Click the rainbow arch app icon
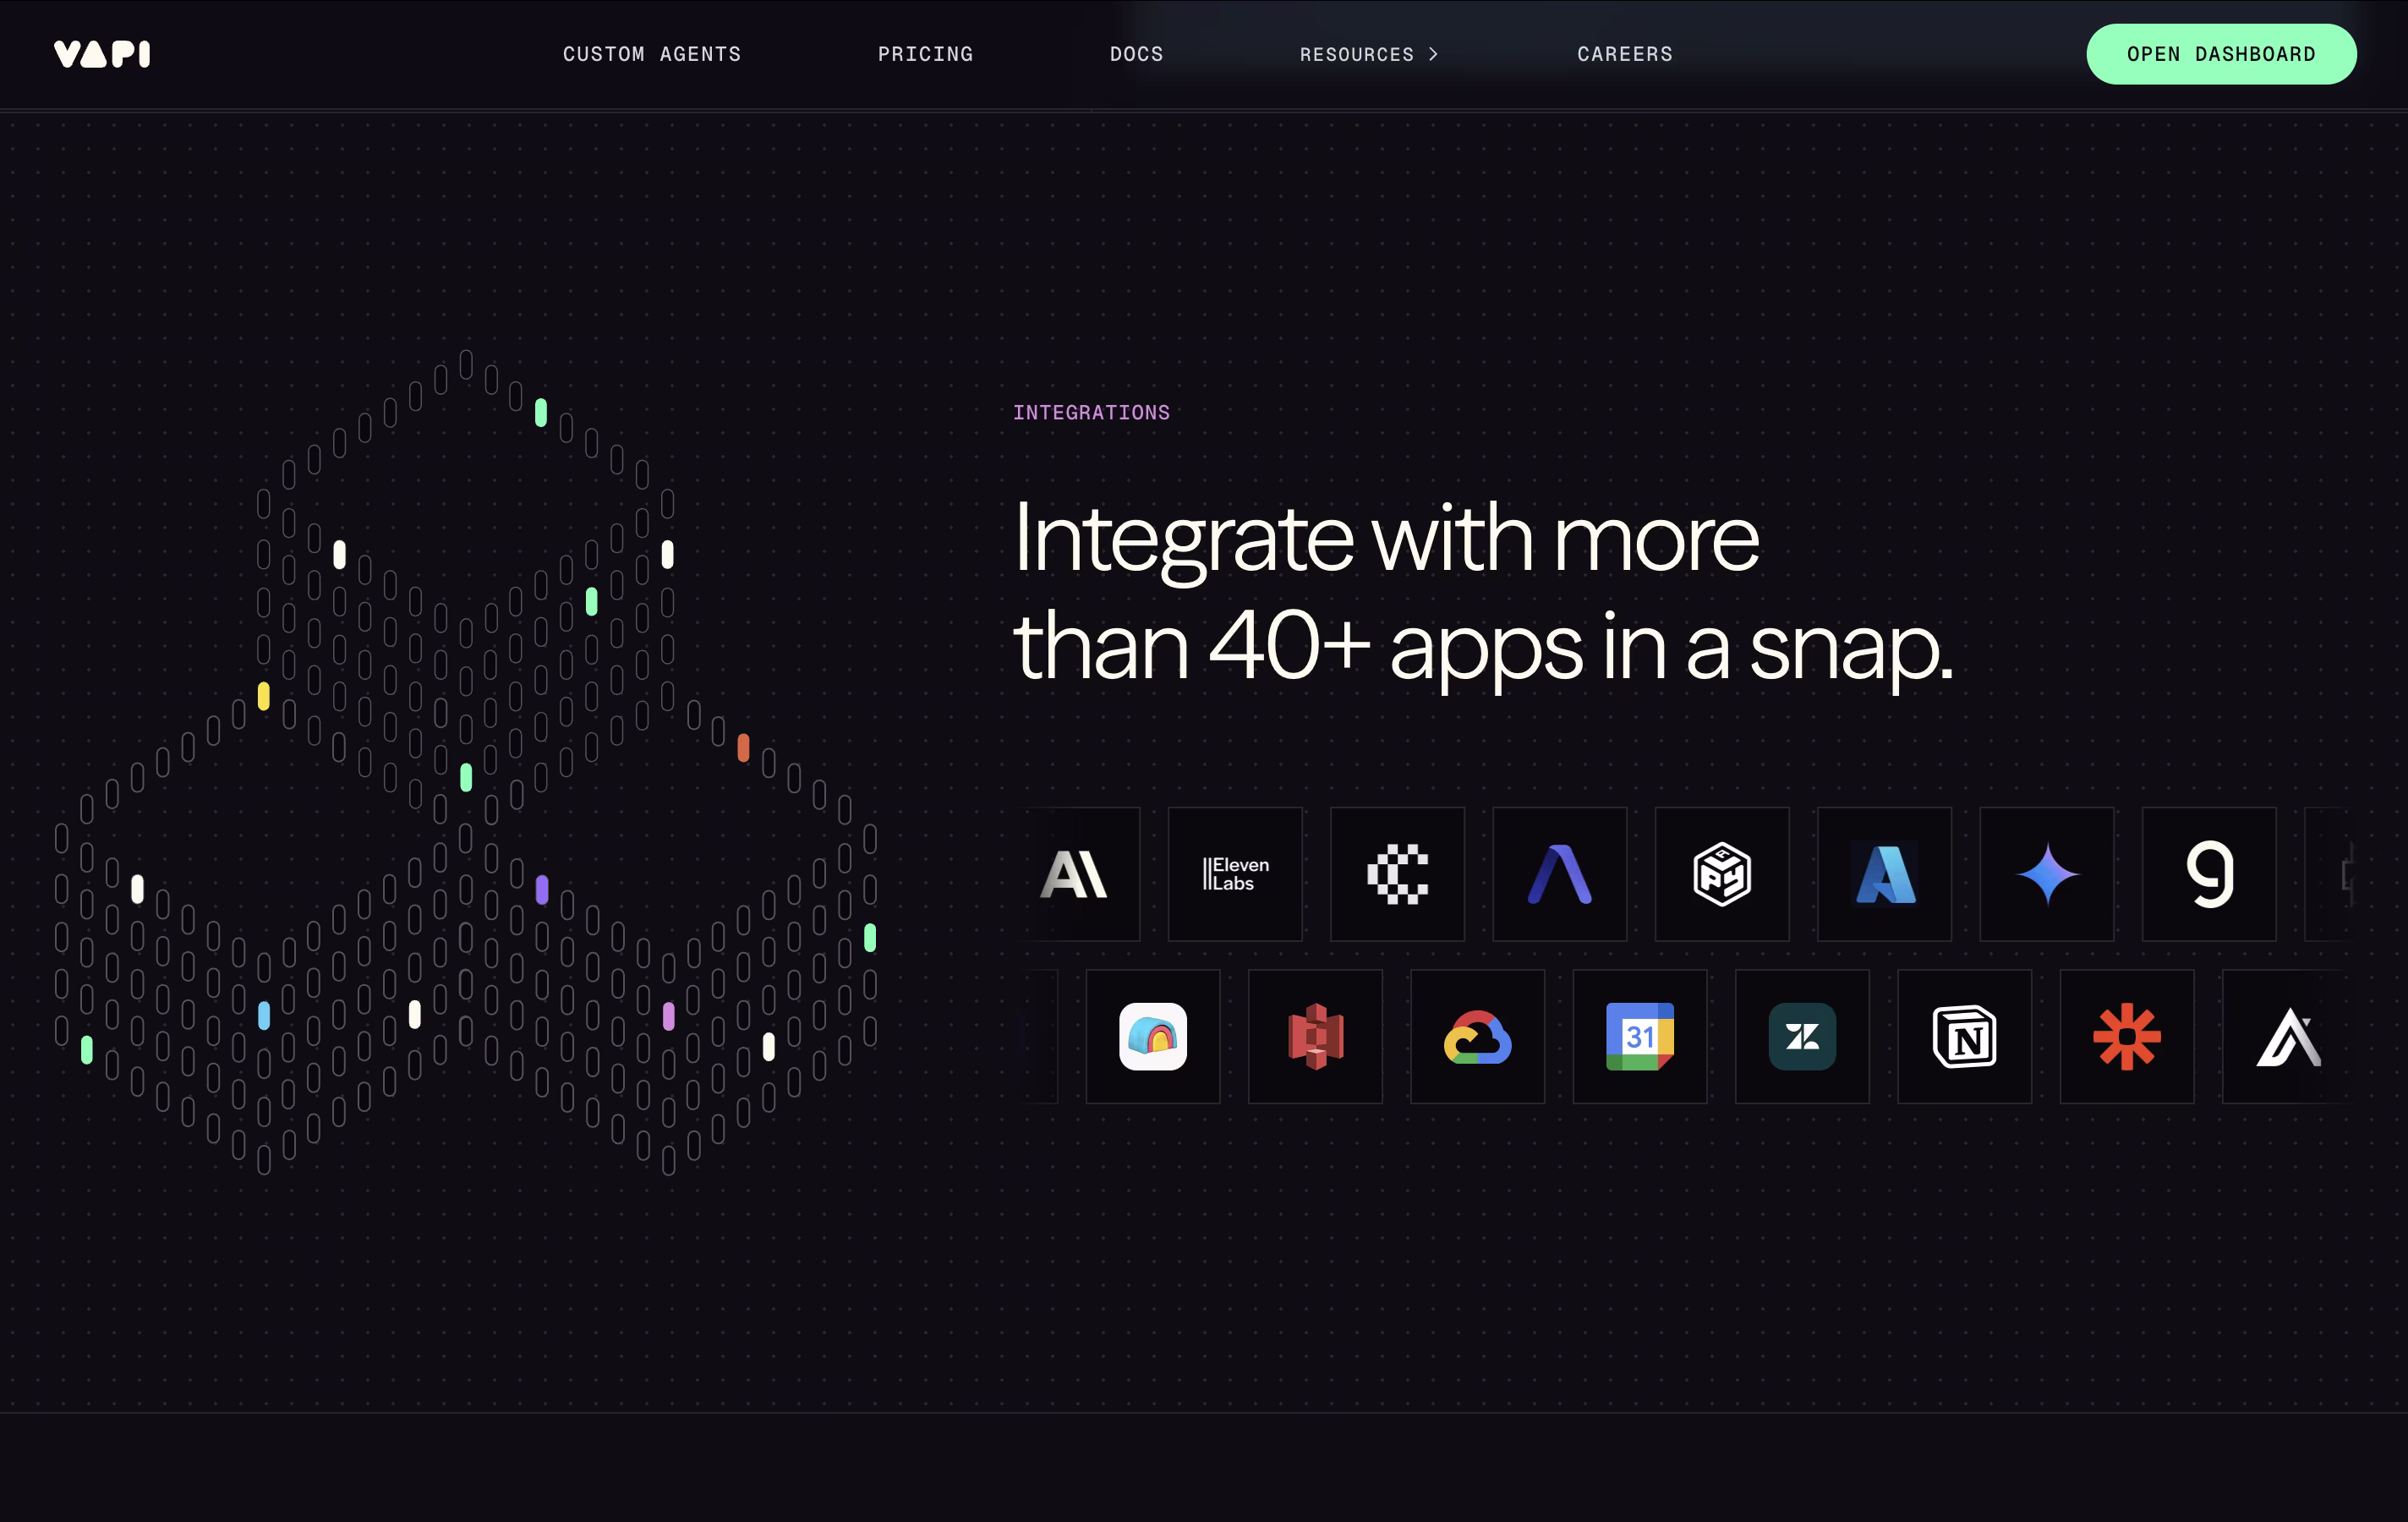2408x1522 pixels. (x=1153, y=1036)
